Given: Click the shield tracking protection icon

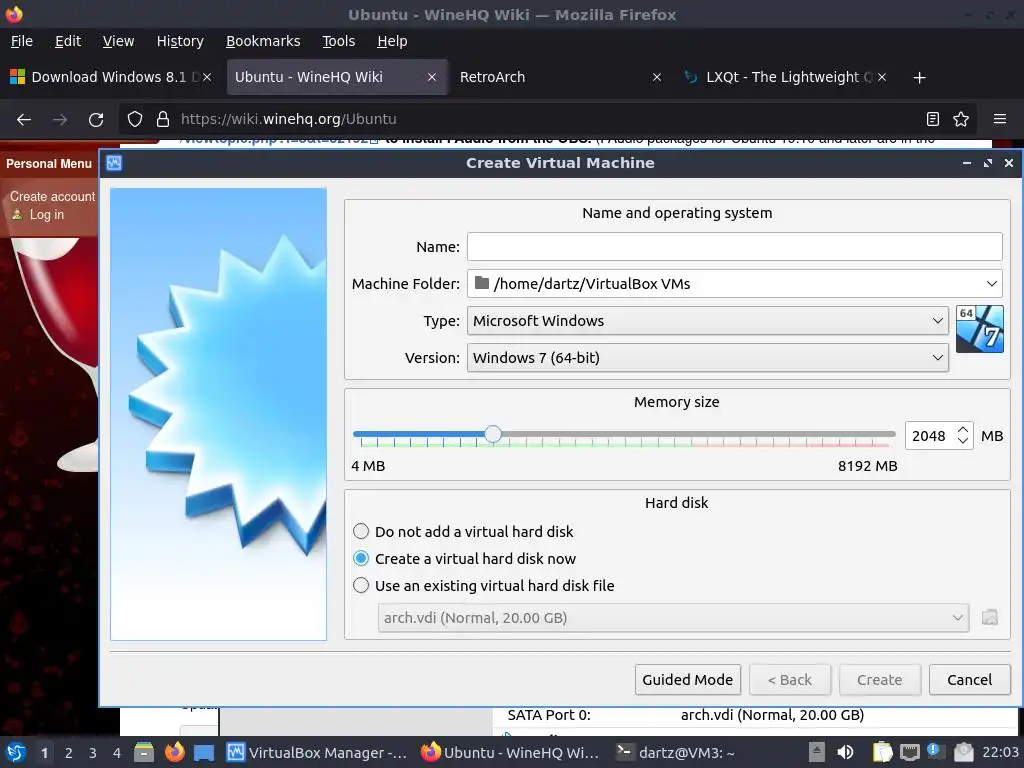Looking at the screenshot, I should pyautogui.click(x=135, y=119).
